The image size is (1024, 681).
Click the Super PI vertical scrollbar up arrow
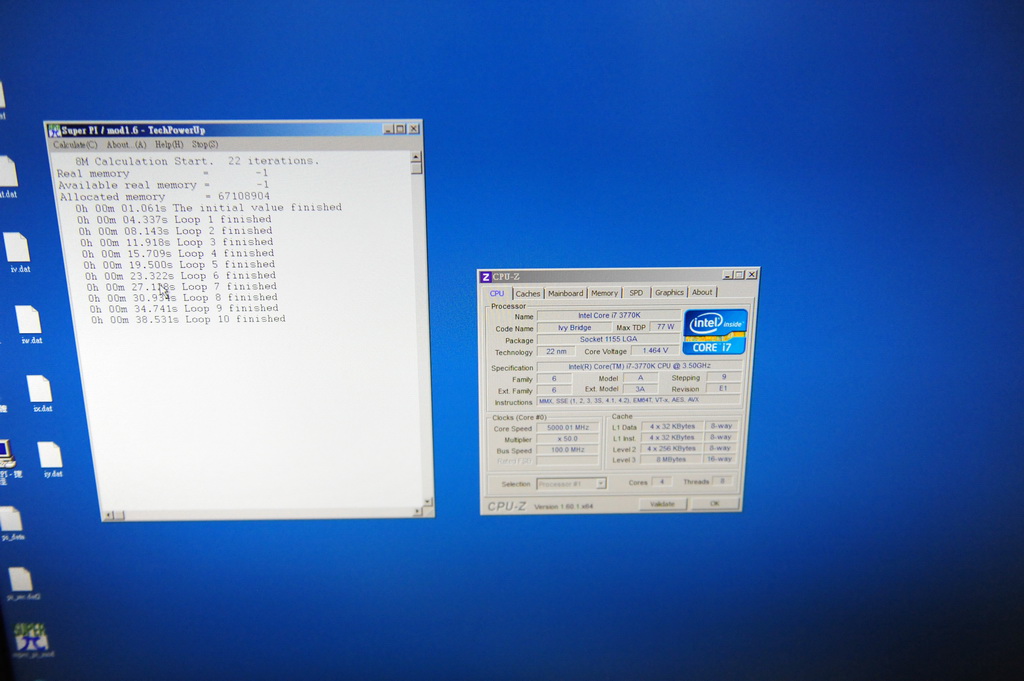(x=416, y=157)
